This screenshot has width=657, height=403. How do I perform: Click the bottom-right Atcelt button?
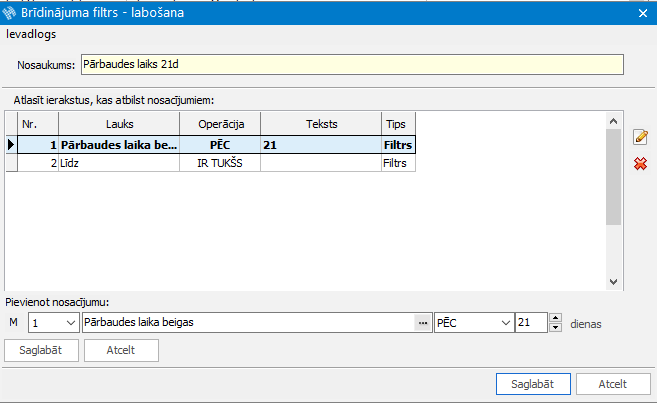pos(613,384)
